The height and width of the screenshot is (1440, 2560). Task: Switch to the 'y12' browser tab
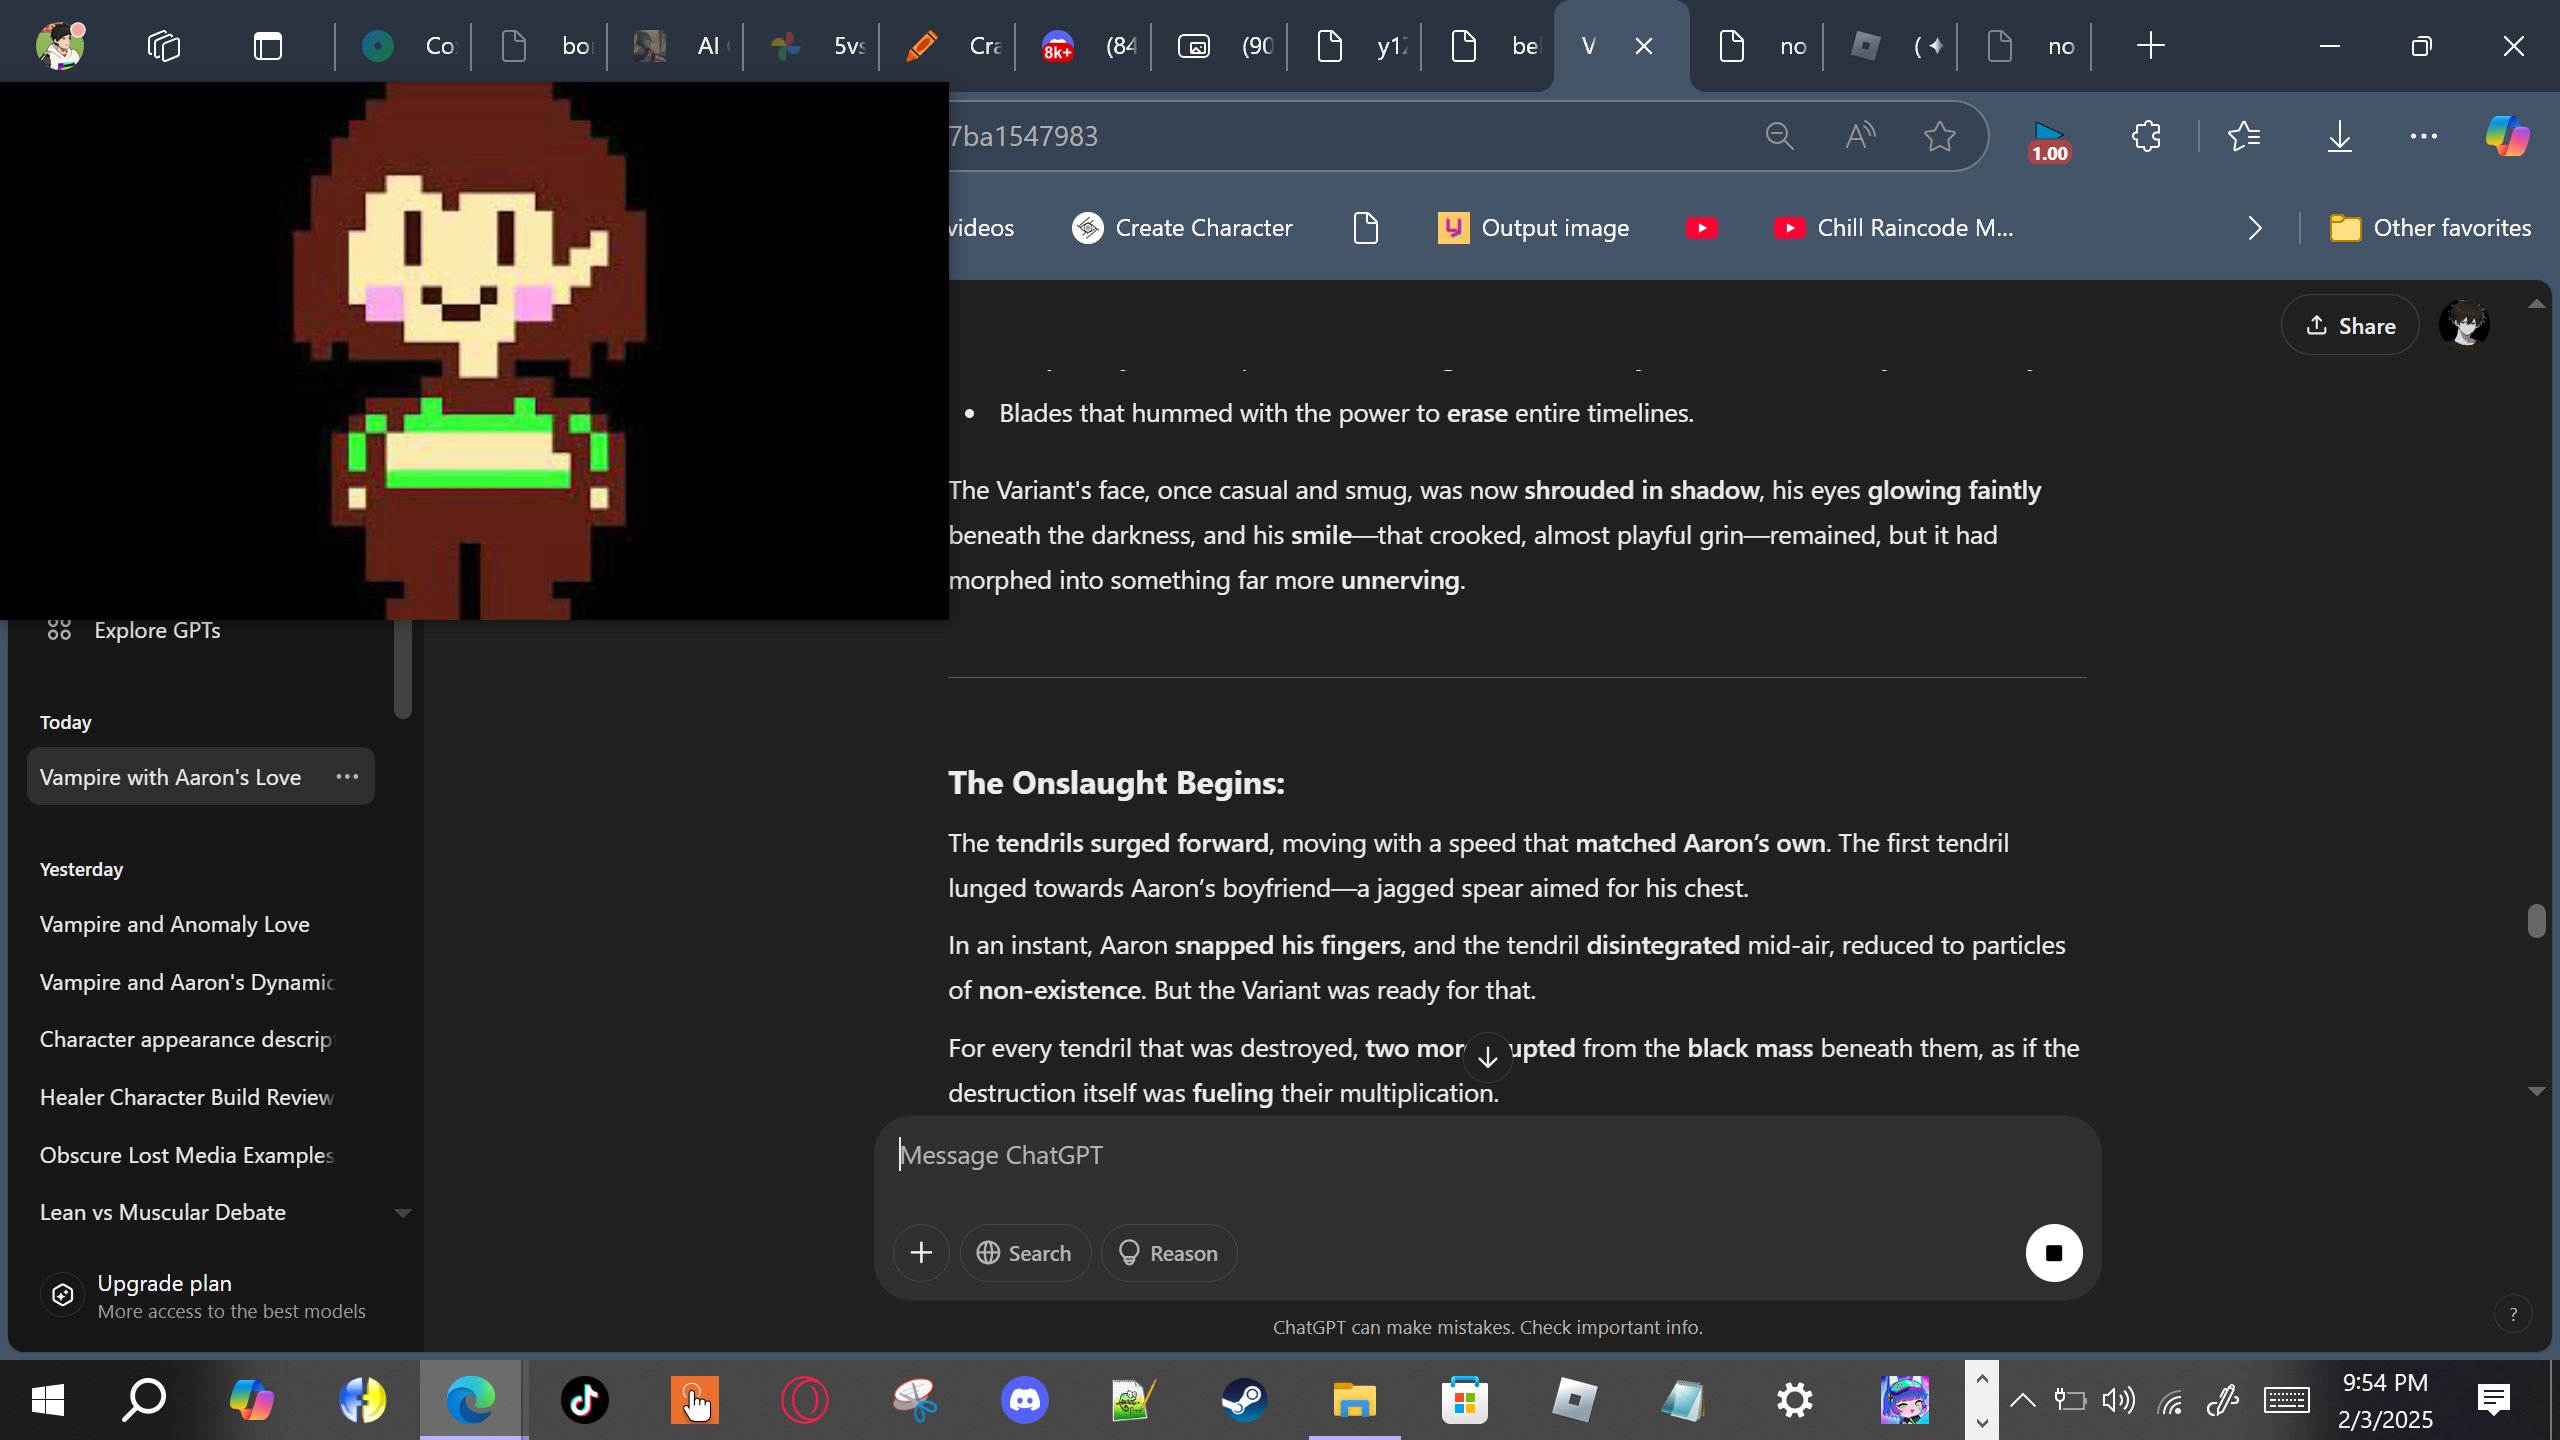(x=1356, y=46)
